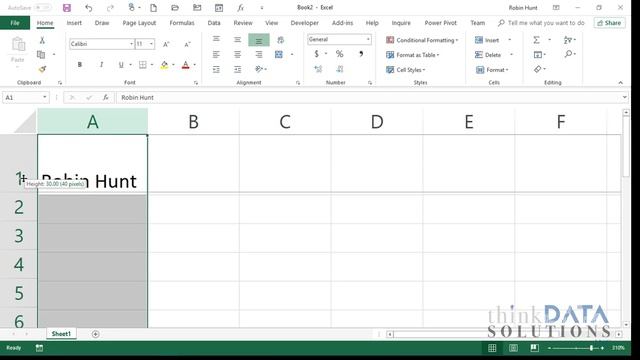
Task: Switch to the Formulas tab
Action: pyautogui.click(x=182, y=23)
